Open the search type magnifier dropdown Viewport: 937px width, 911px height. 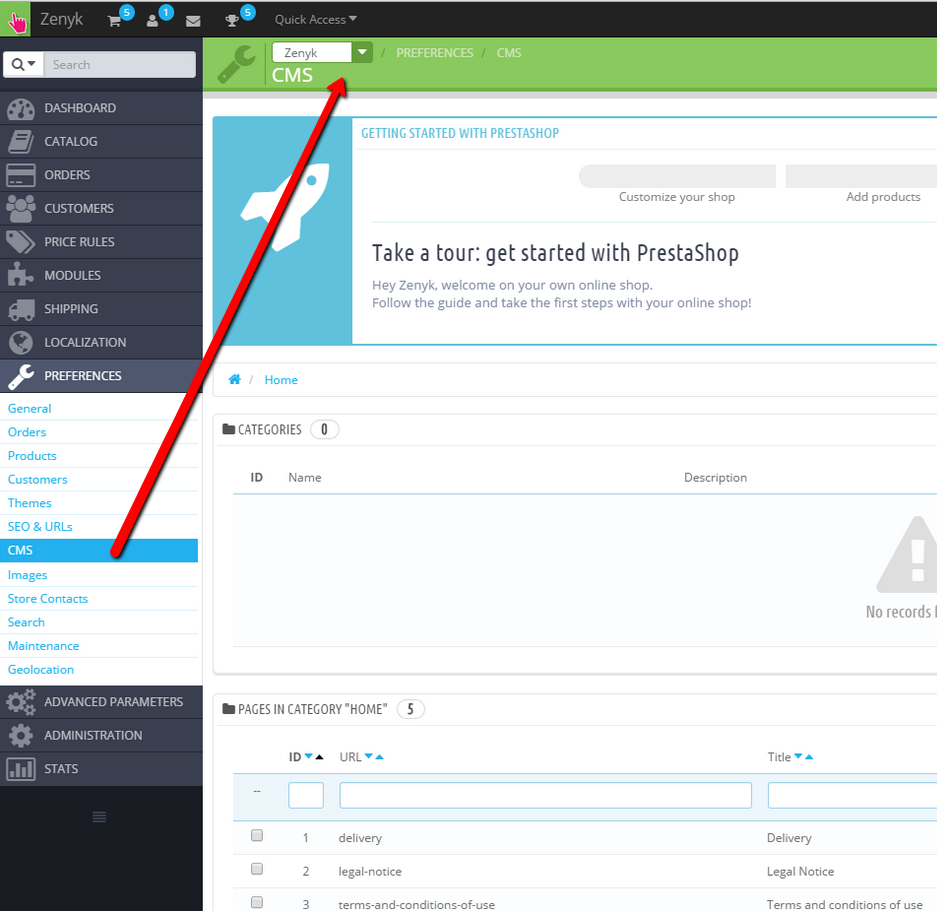click(x=23, y=65)
